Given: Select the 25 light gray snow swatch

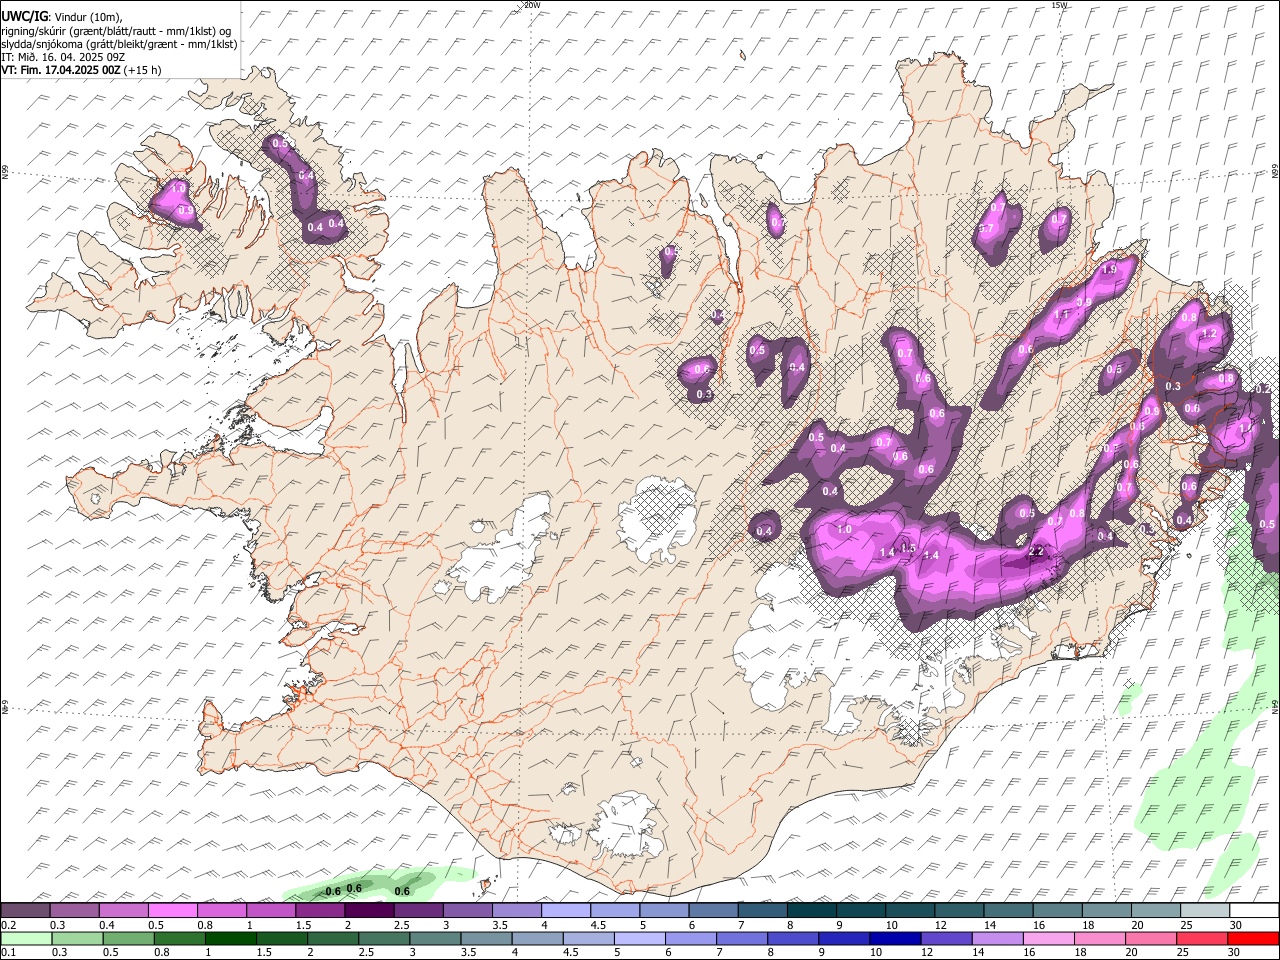Looking at the screenshot, I should click(1205, 910).
